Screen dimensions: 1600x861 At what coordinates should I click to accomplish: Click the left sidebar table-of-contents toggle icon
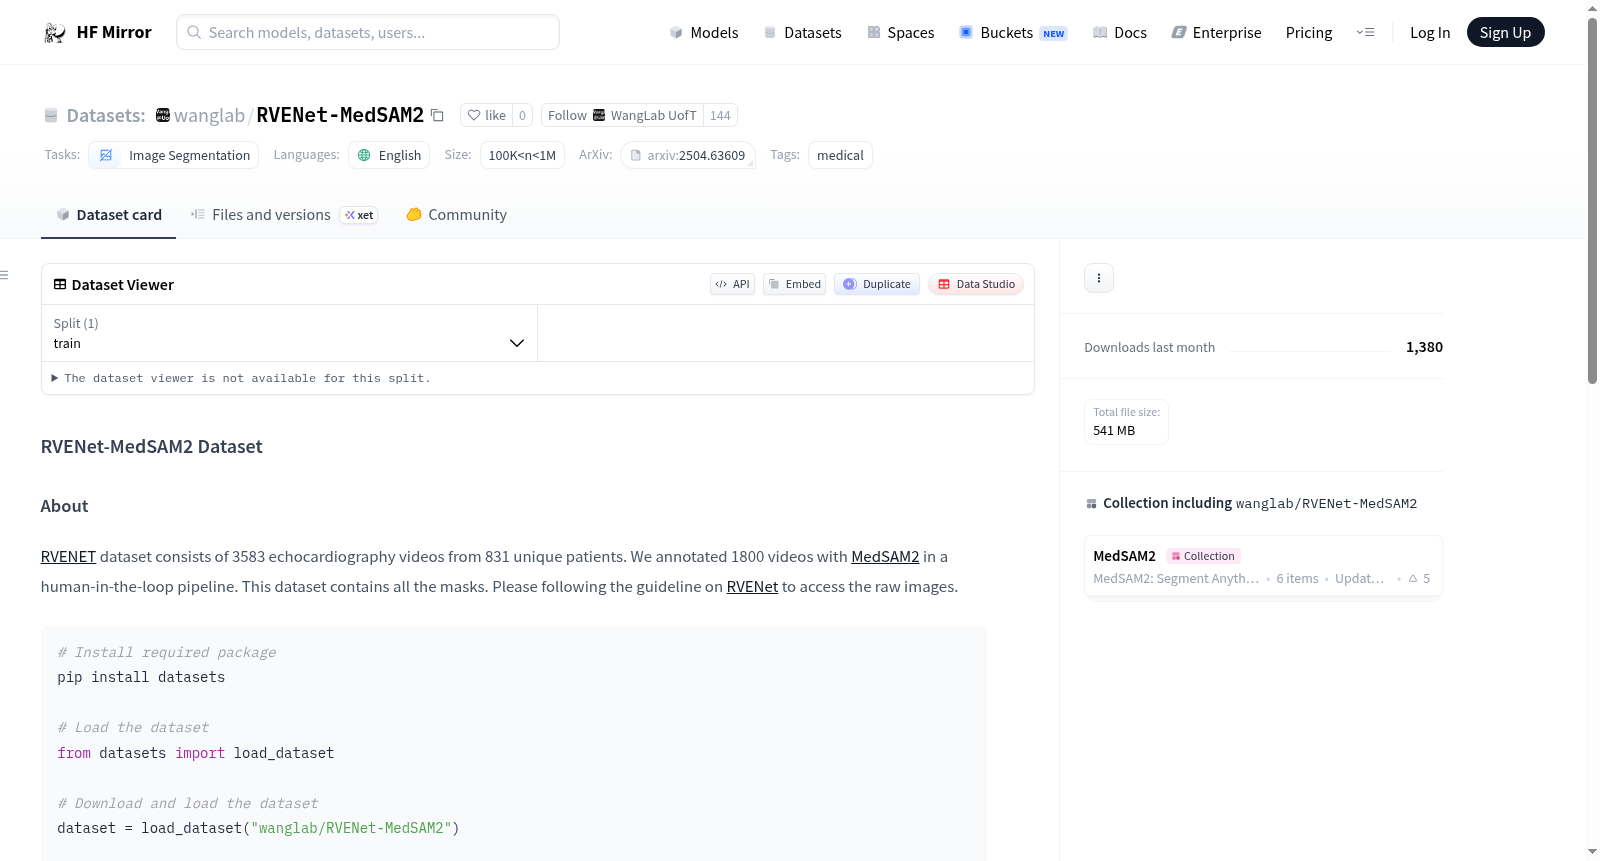[4, 275]
